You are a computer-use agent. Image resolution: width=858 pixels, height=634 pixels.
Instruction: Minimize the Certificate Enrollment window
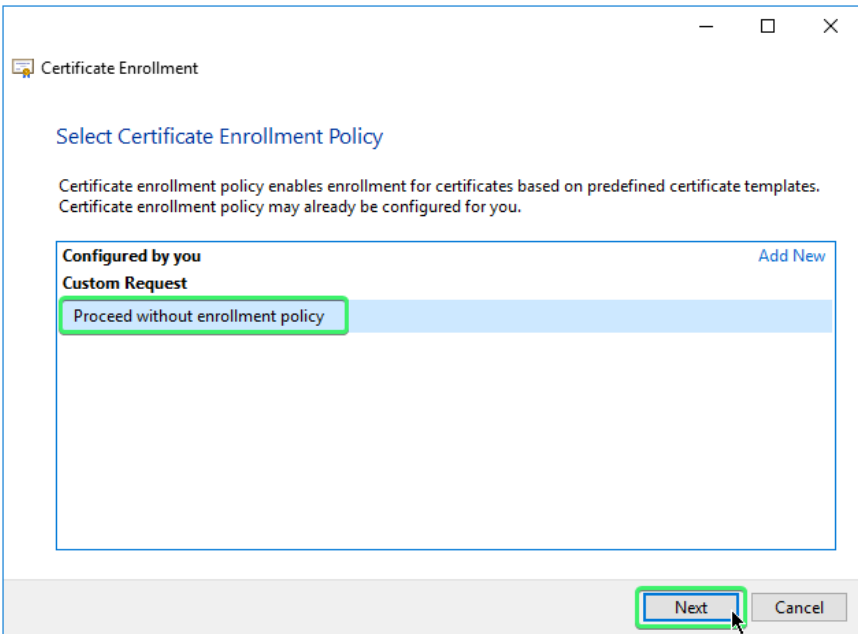click(706, 26)
